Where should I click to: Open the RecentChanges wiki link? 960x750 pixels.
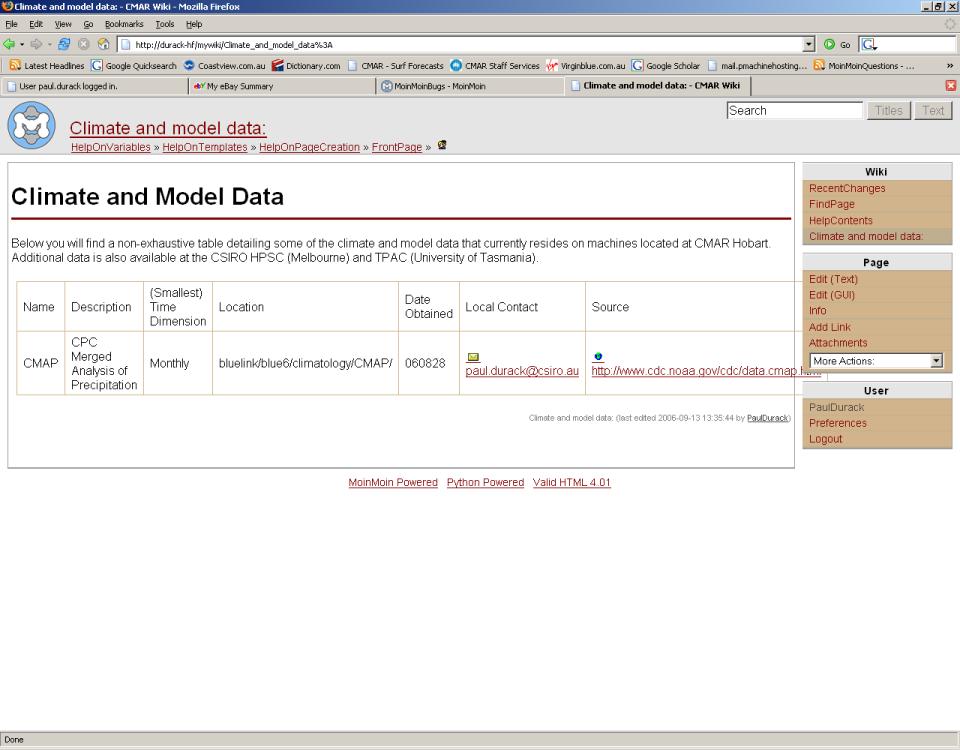pos(846,188)
